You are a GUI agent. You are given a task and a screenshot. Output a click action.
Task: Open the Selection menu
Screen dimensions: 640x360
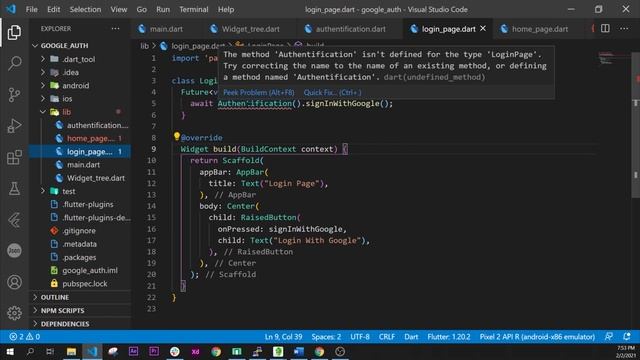click(85, 9)
